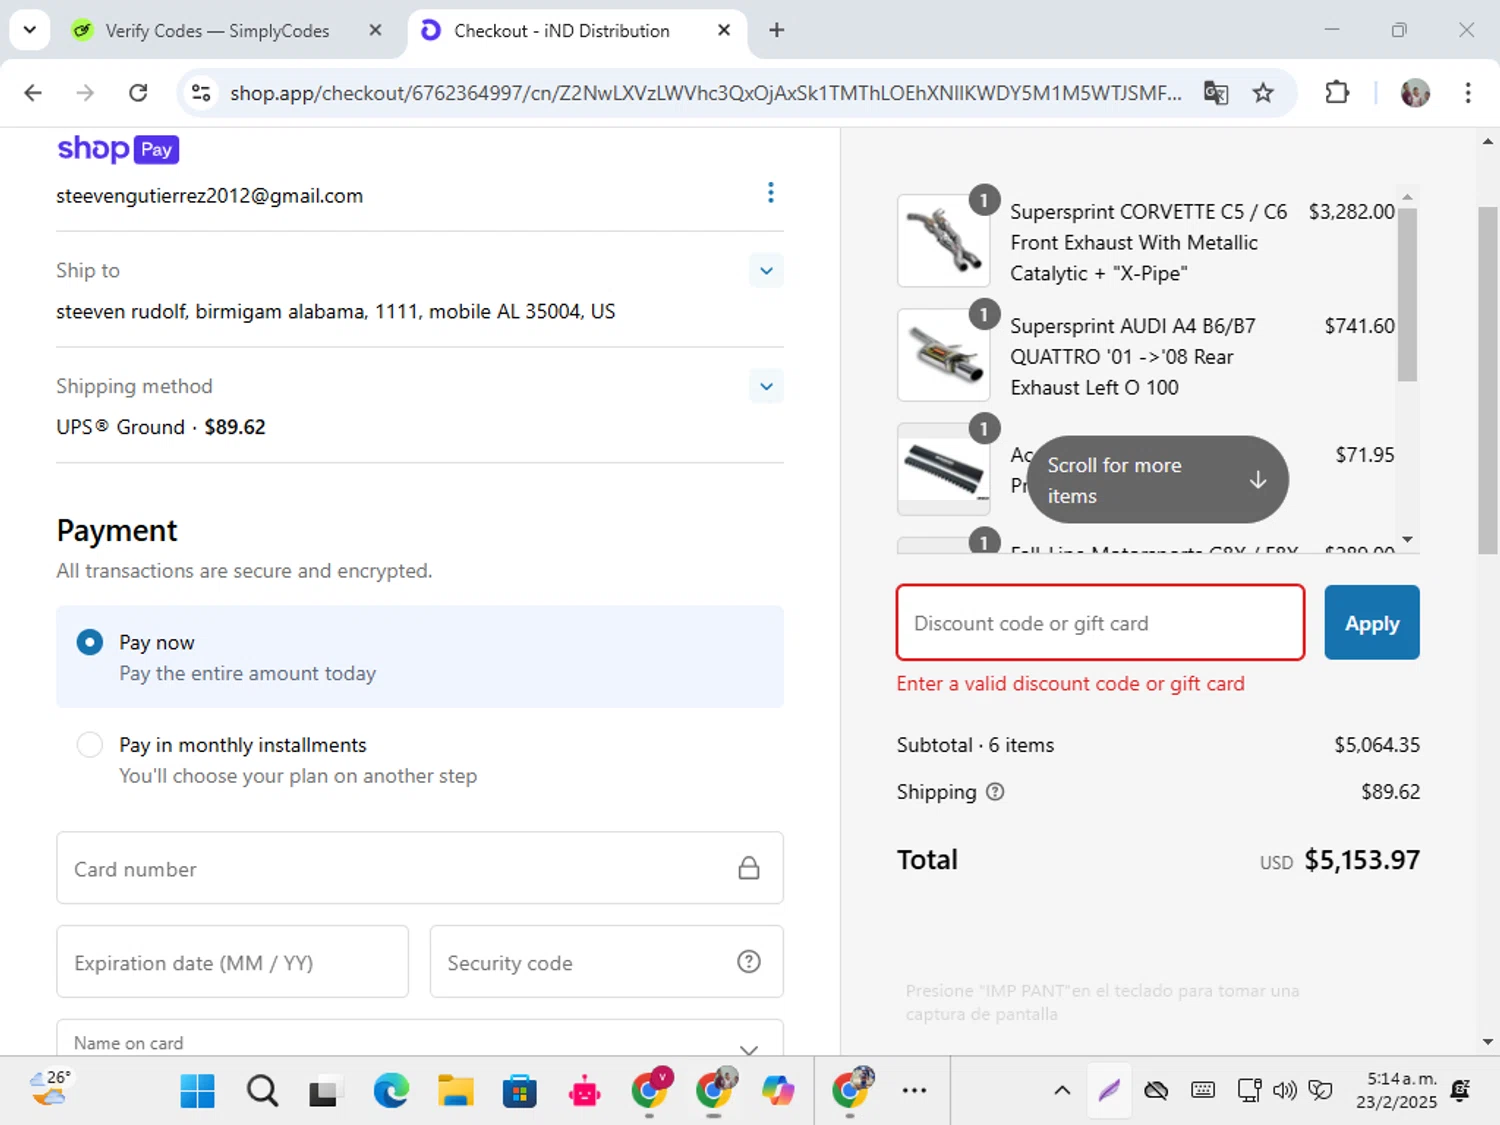Click the Shop Pay logo
Image resolution: width=1500 pixels, height=1125 pixels.
[x=118, y=149]
